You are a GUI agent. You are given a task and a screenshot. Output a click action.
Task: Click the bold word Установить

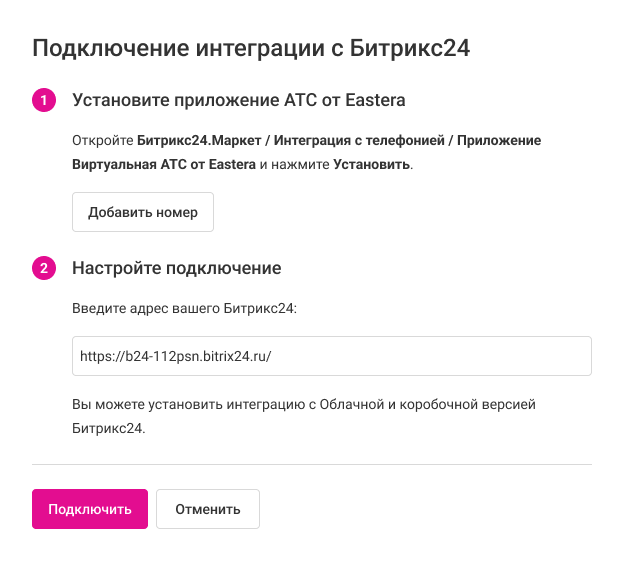[x=371, y=163]
